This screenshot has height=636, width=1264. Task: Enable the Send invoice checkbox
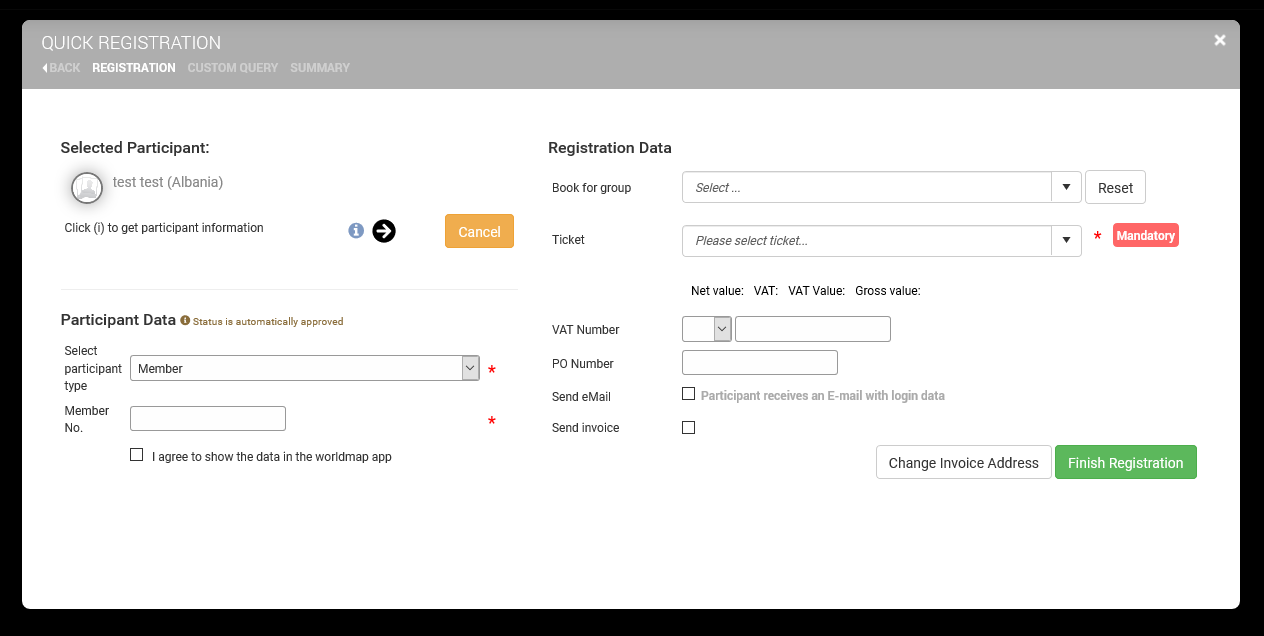pyautogui.click(x=688, y=428)
